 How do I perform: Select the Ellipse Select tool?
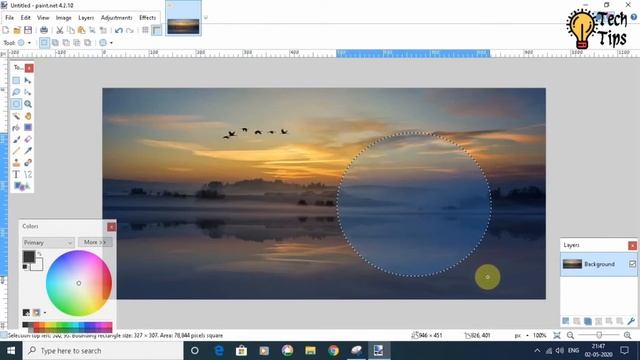[16, 104]
